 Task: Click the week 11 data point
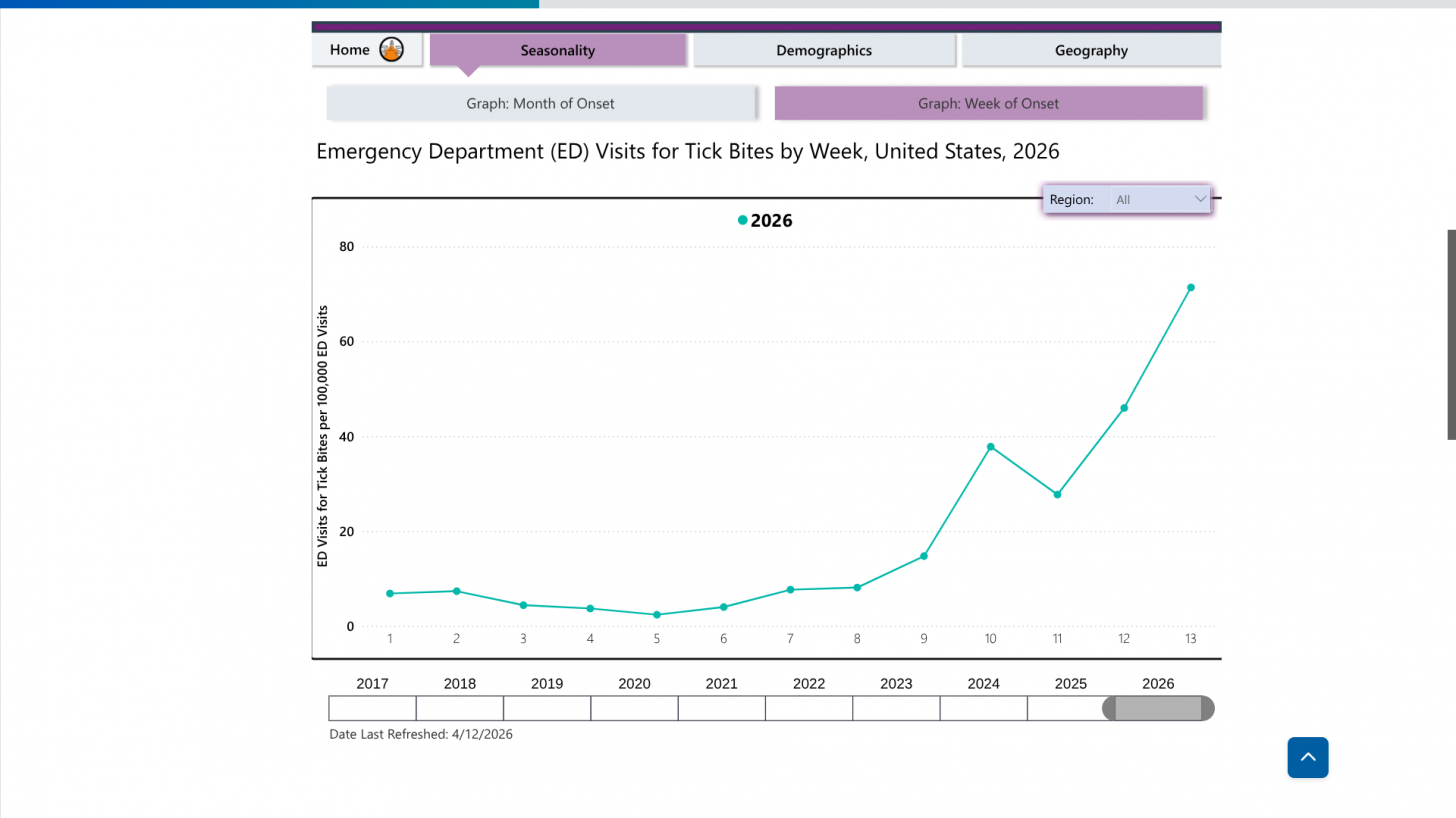pyautogui.click(x=1057, y=495)
